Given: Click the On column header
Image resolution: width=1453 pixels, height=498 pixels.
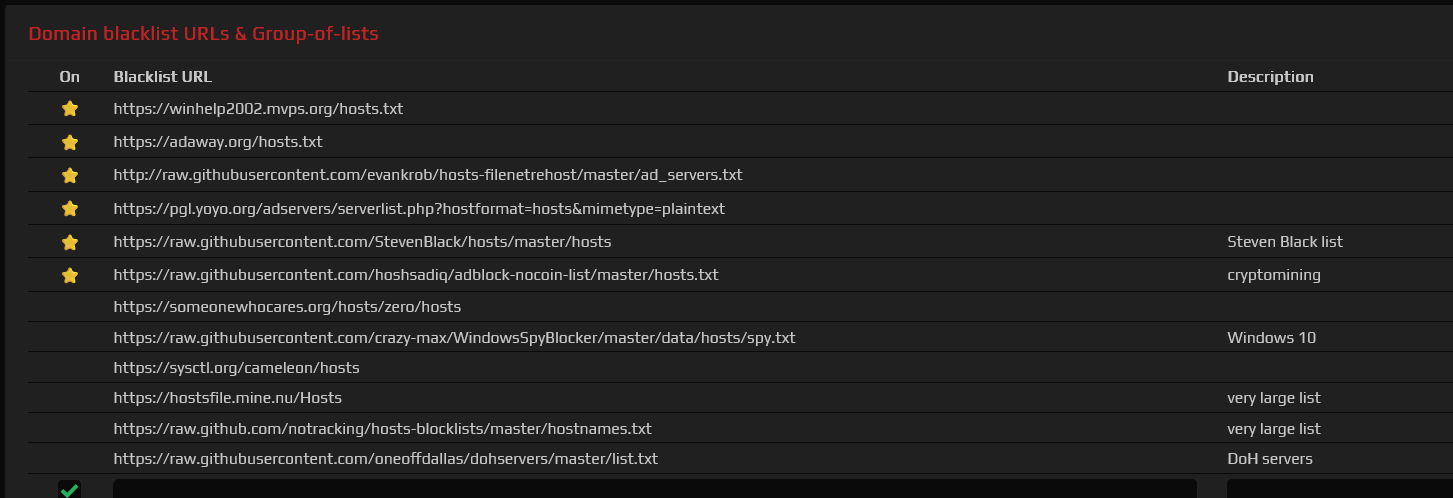Looking at the screenshot, I should (70, 77).
